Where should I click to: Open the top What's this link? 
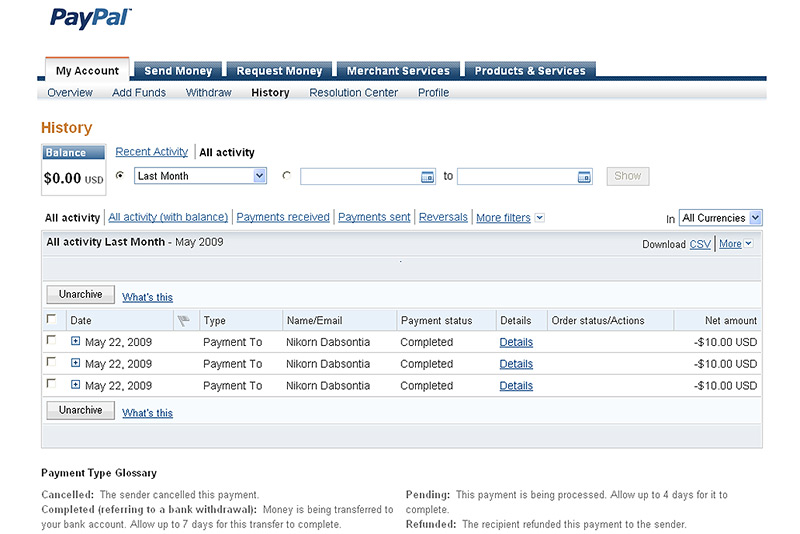click(147, 297)
